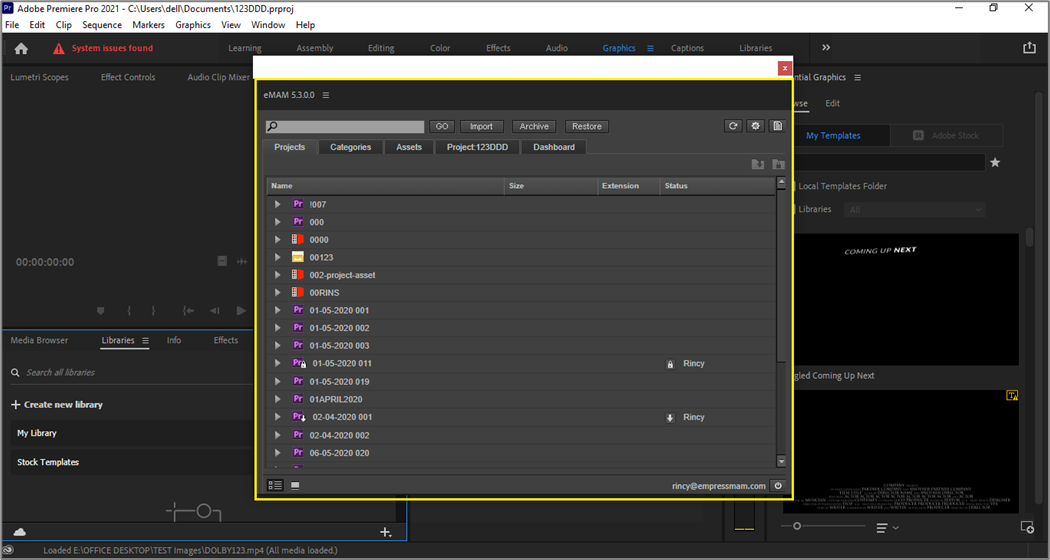Expand the 01APRIL2020 project
The height and width of the screenshot is (560, 1050).
278,399
